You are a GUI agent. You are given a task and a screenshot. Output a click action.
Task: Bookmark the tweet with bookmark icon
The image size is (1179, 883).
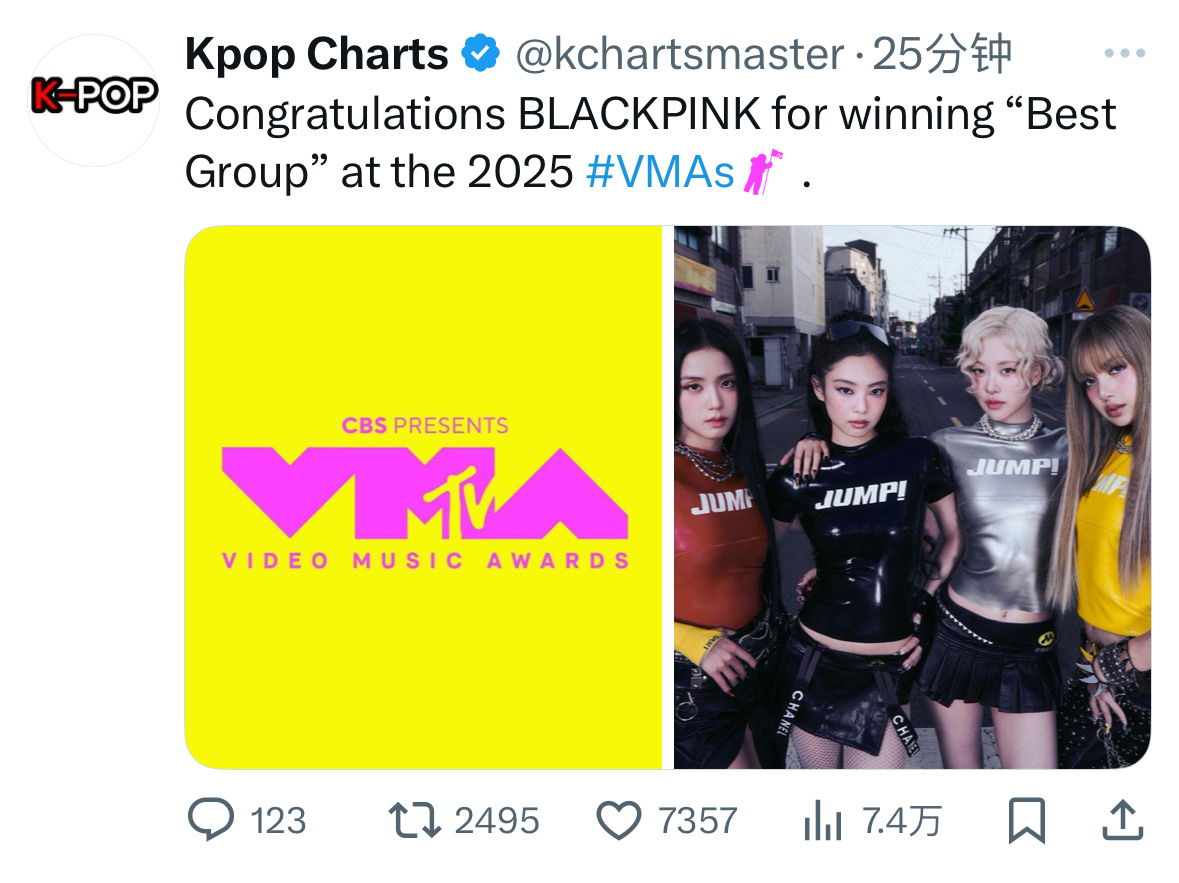pyautogui.click(x=1026, y=820)
